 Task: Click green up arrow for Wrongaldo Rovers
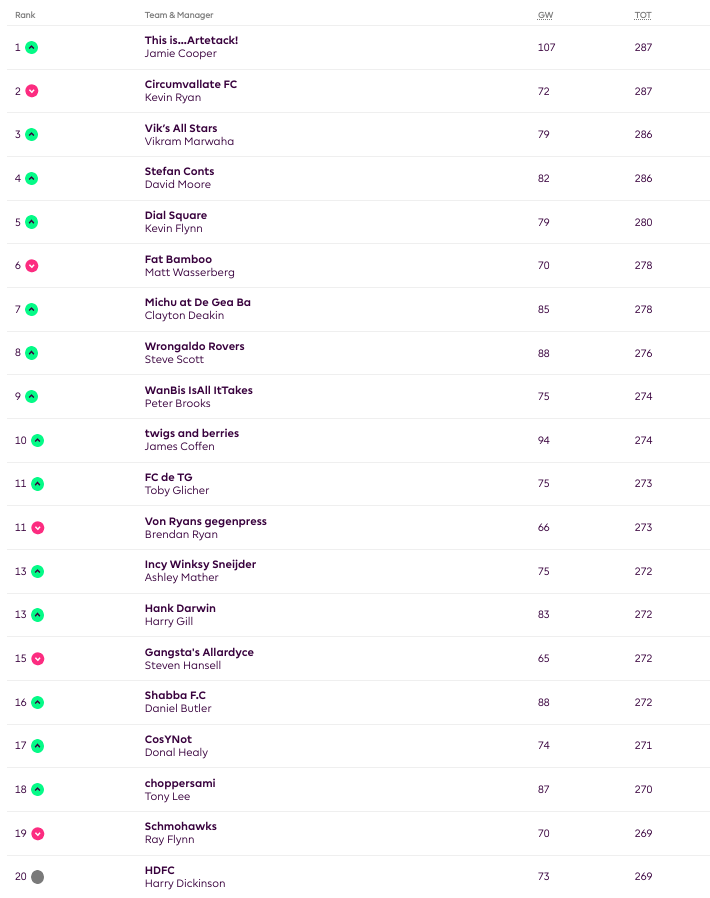click(x=31, y=353)
